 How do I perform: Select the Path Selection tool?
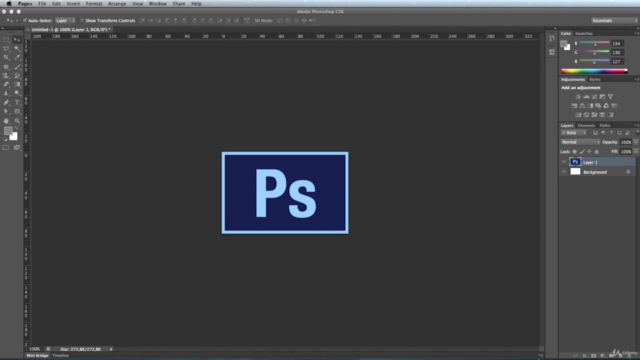click(6, 111)
